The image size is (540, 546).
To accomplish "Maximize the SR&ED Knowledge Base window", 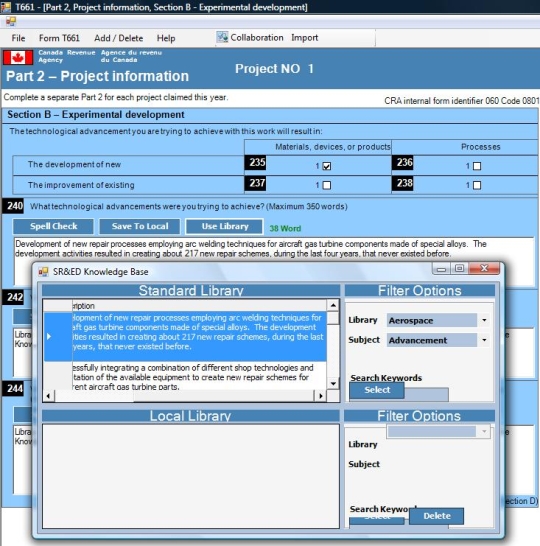I will click(x=459, y=268).
